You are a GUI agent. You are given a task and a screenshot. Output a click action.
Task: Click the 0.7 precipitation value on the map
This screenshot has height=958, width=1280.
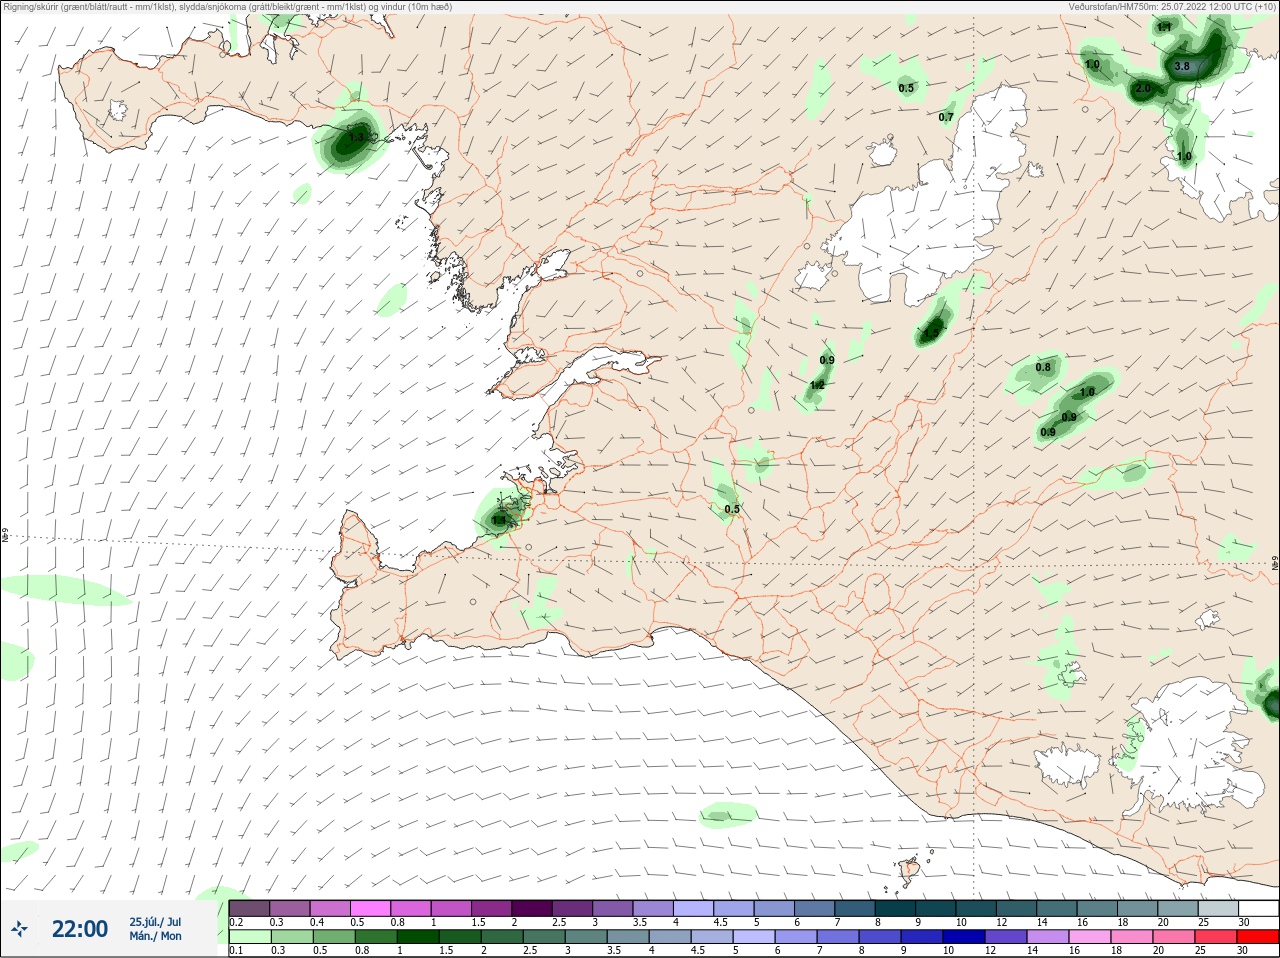click(946, 117)
